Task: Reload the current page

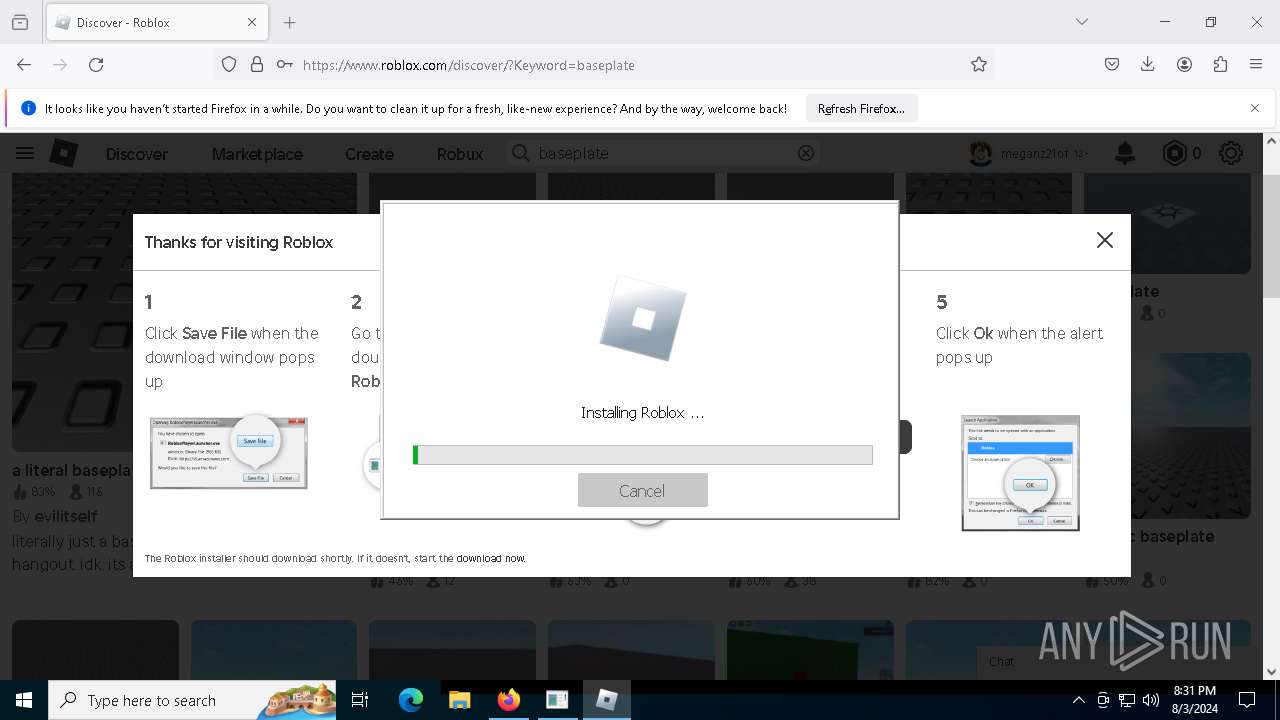Action: click(96, 64)
